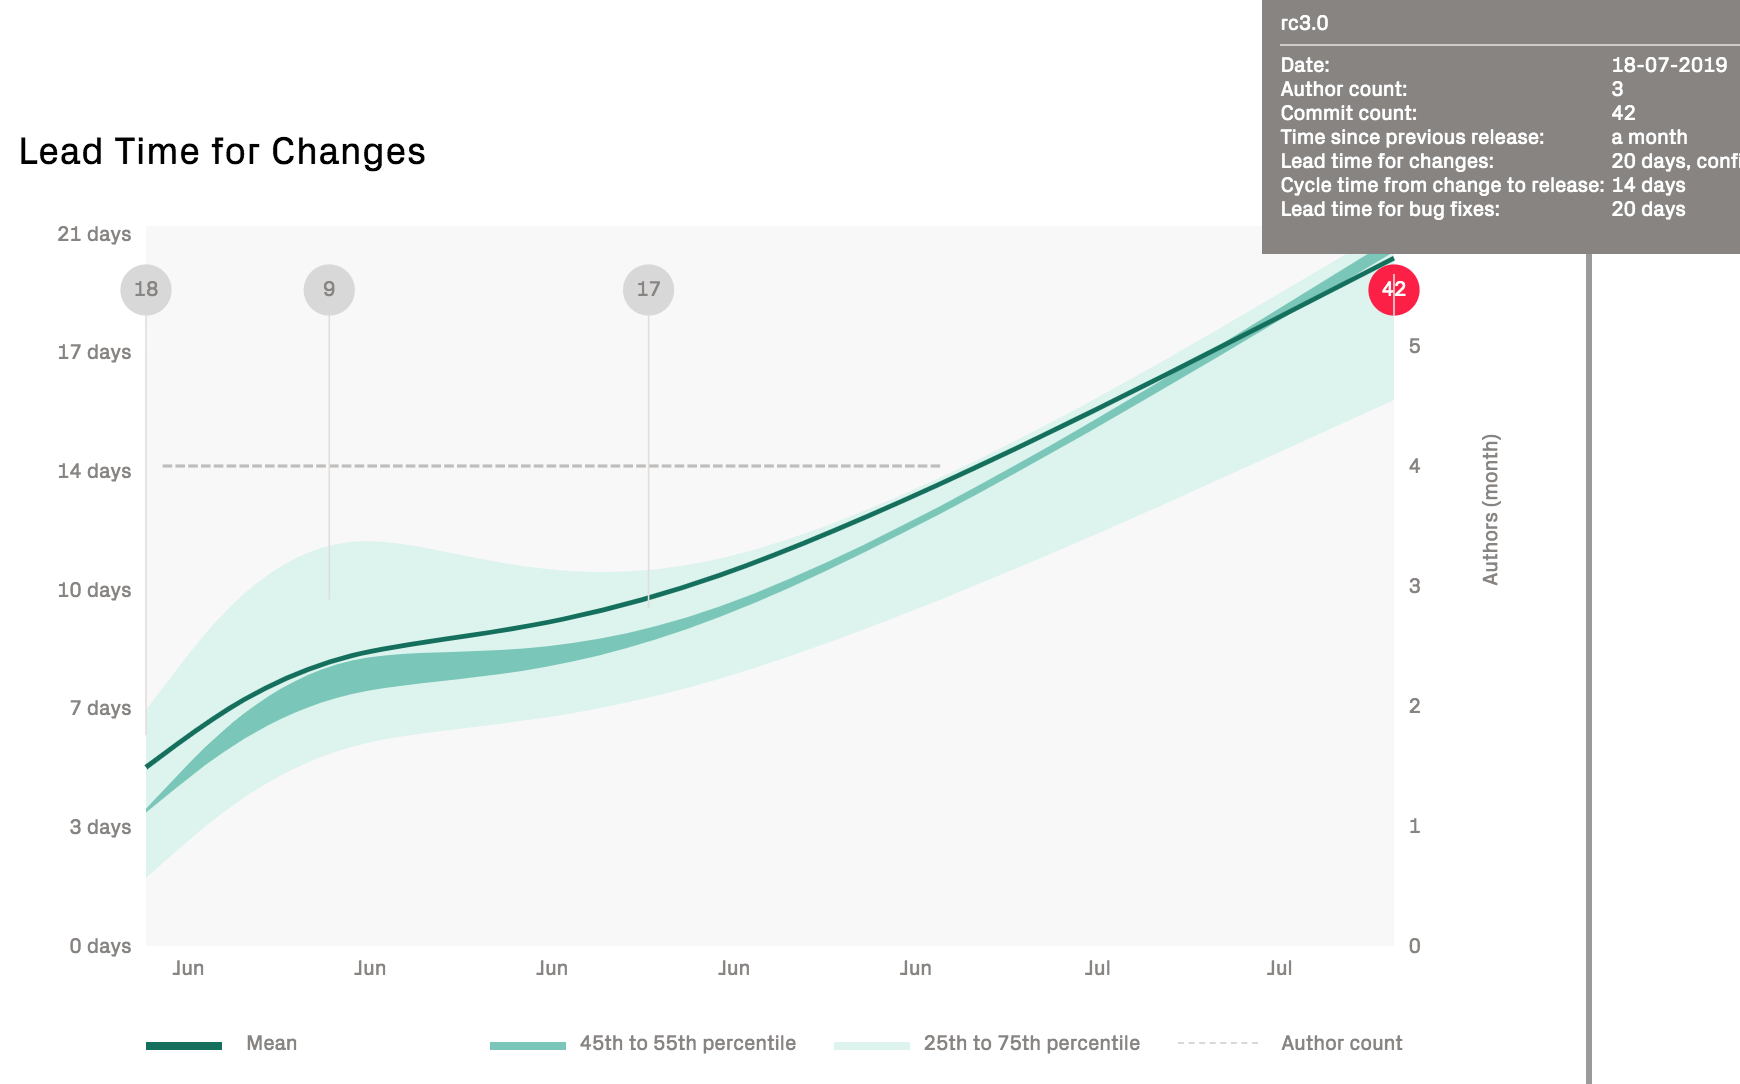This screenshot has height=1084, width=1740.
Task: Click the 18-07-2019 date value in tooltip
Action: (x=1669, y=65)
